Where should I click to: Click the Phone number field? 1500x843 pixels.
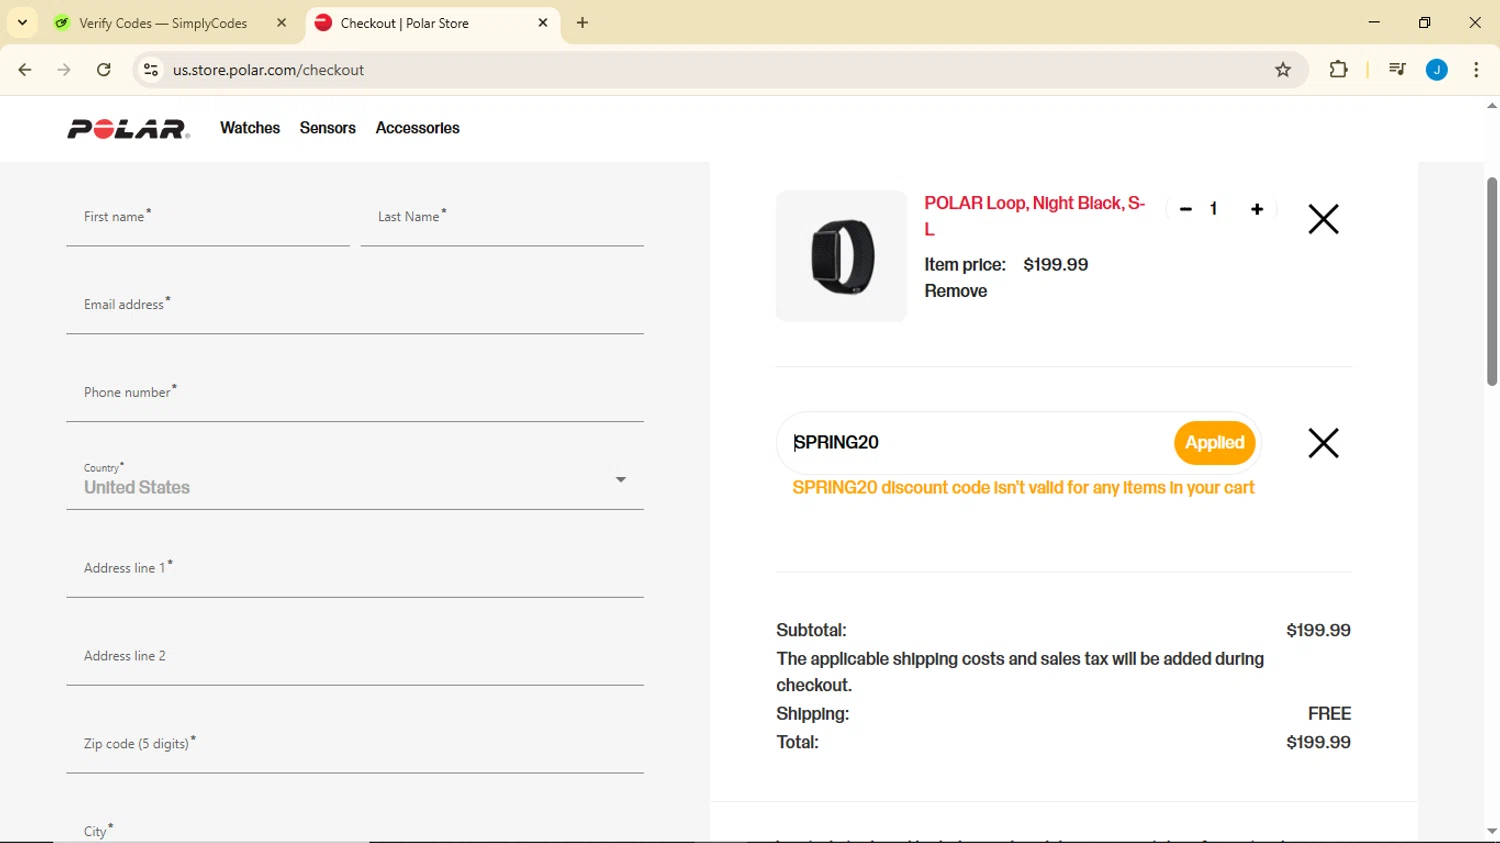(355, 394)
